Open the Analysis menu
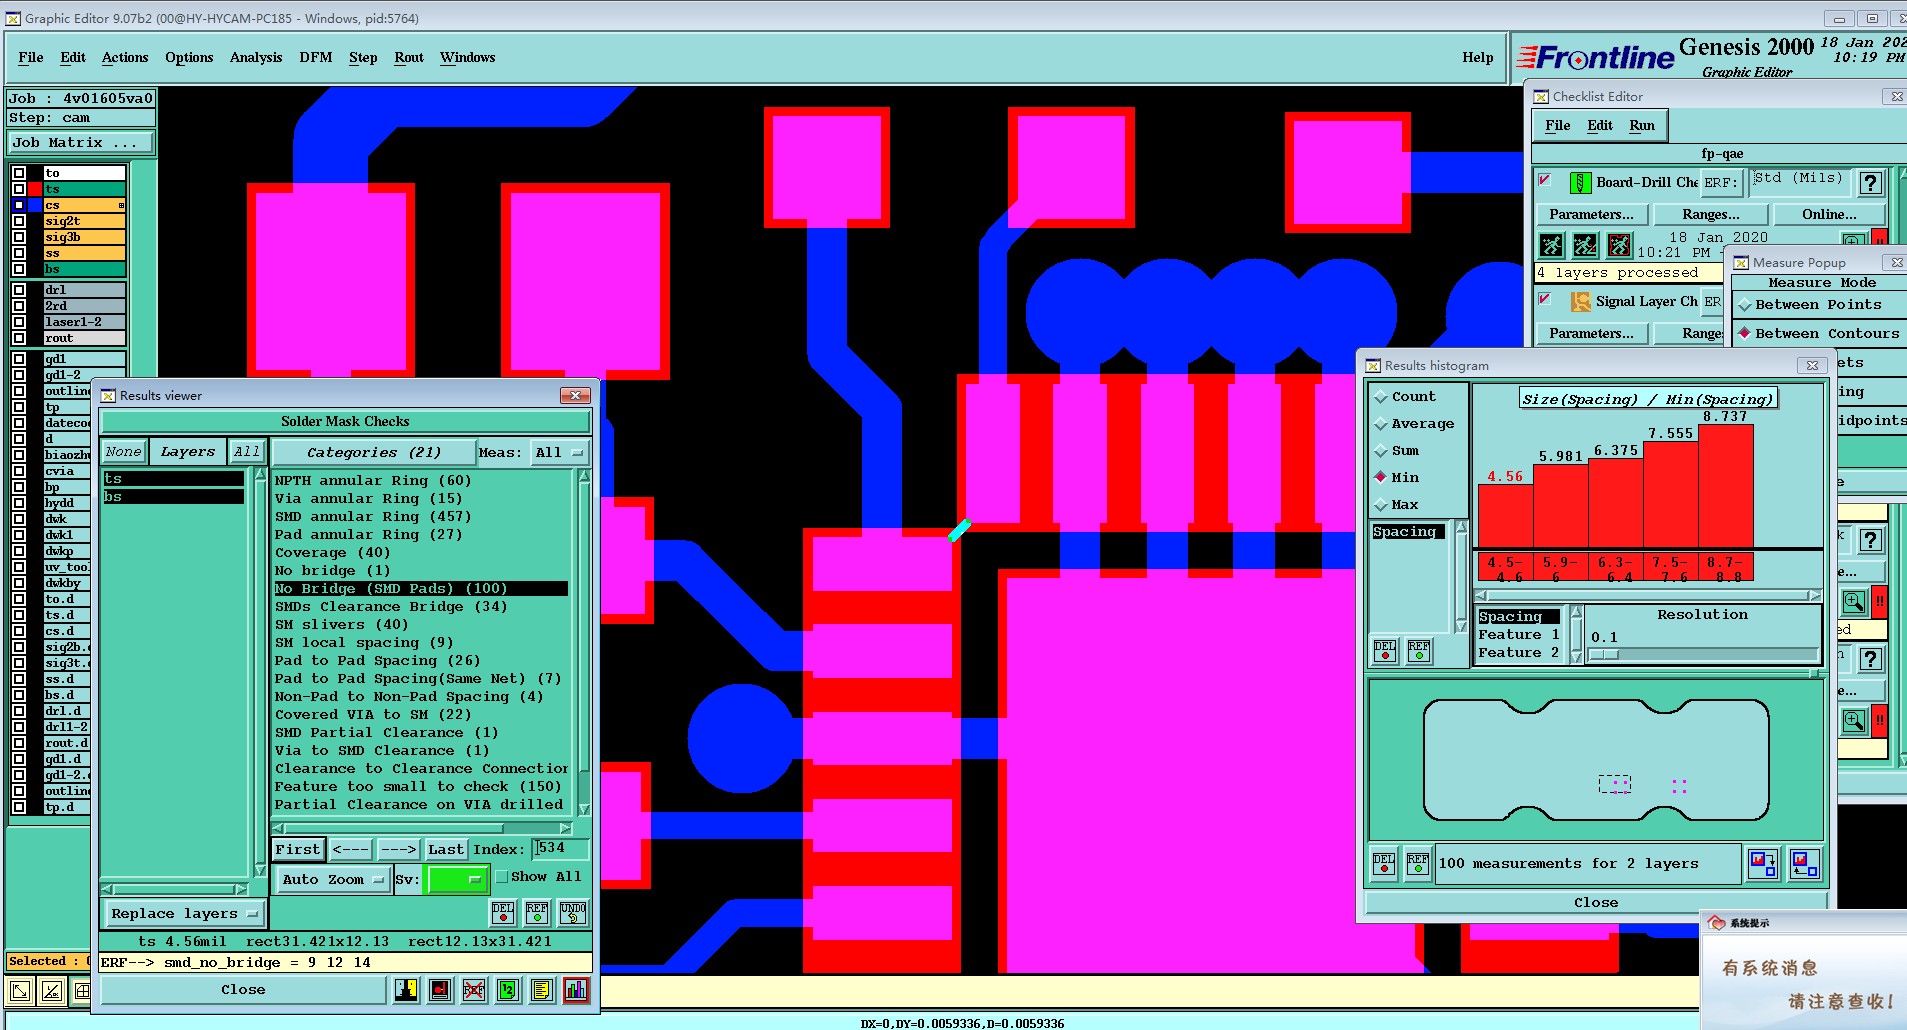This screenshot has width=1907, height=1030. (256, 57)
